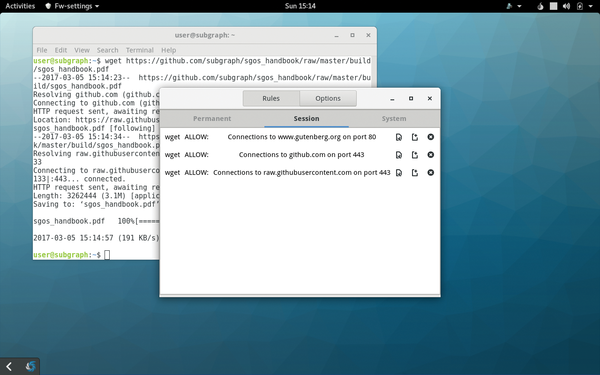
Task: Show the Rules view in firewall settings
Action: 271,98
